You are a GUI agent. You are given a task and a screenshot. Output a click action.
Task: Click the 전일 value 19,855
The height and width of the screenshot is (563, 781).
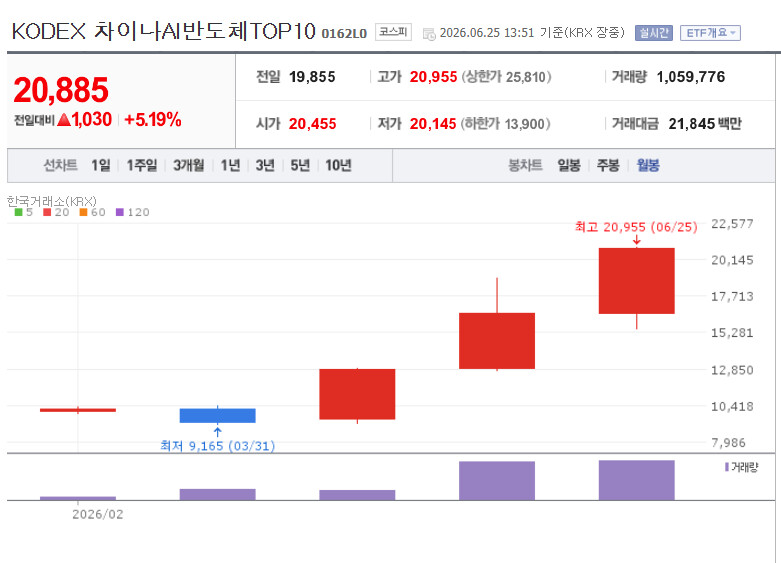312,77
